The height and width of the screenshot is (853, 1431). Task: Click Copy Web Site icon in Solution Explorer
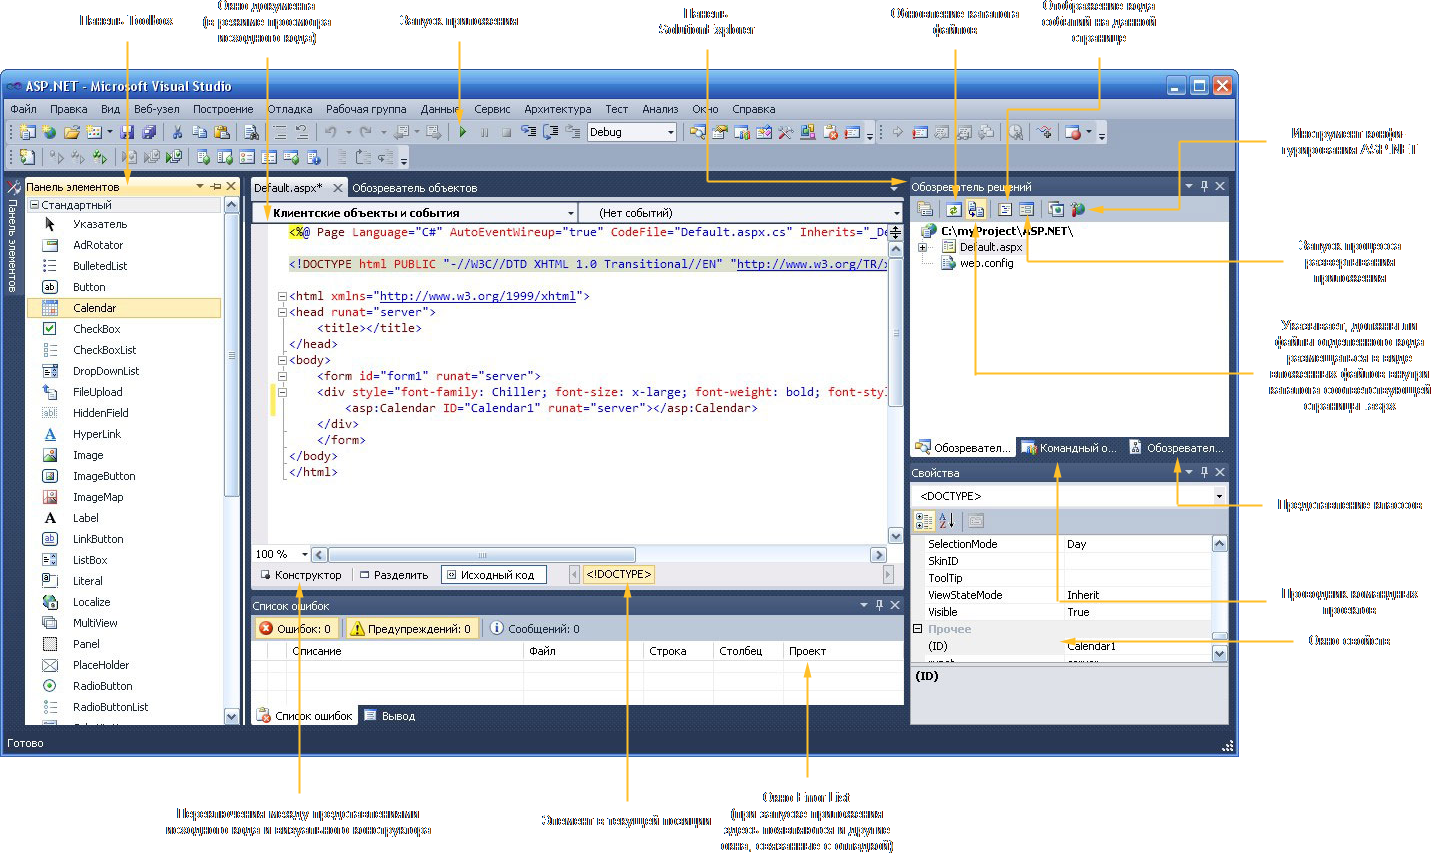coord(1055,209)
